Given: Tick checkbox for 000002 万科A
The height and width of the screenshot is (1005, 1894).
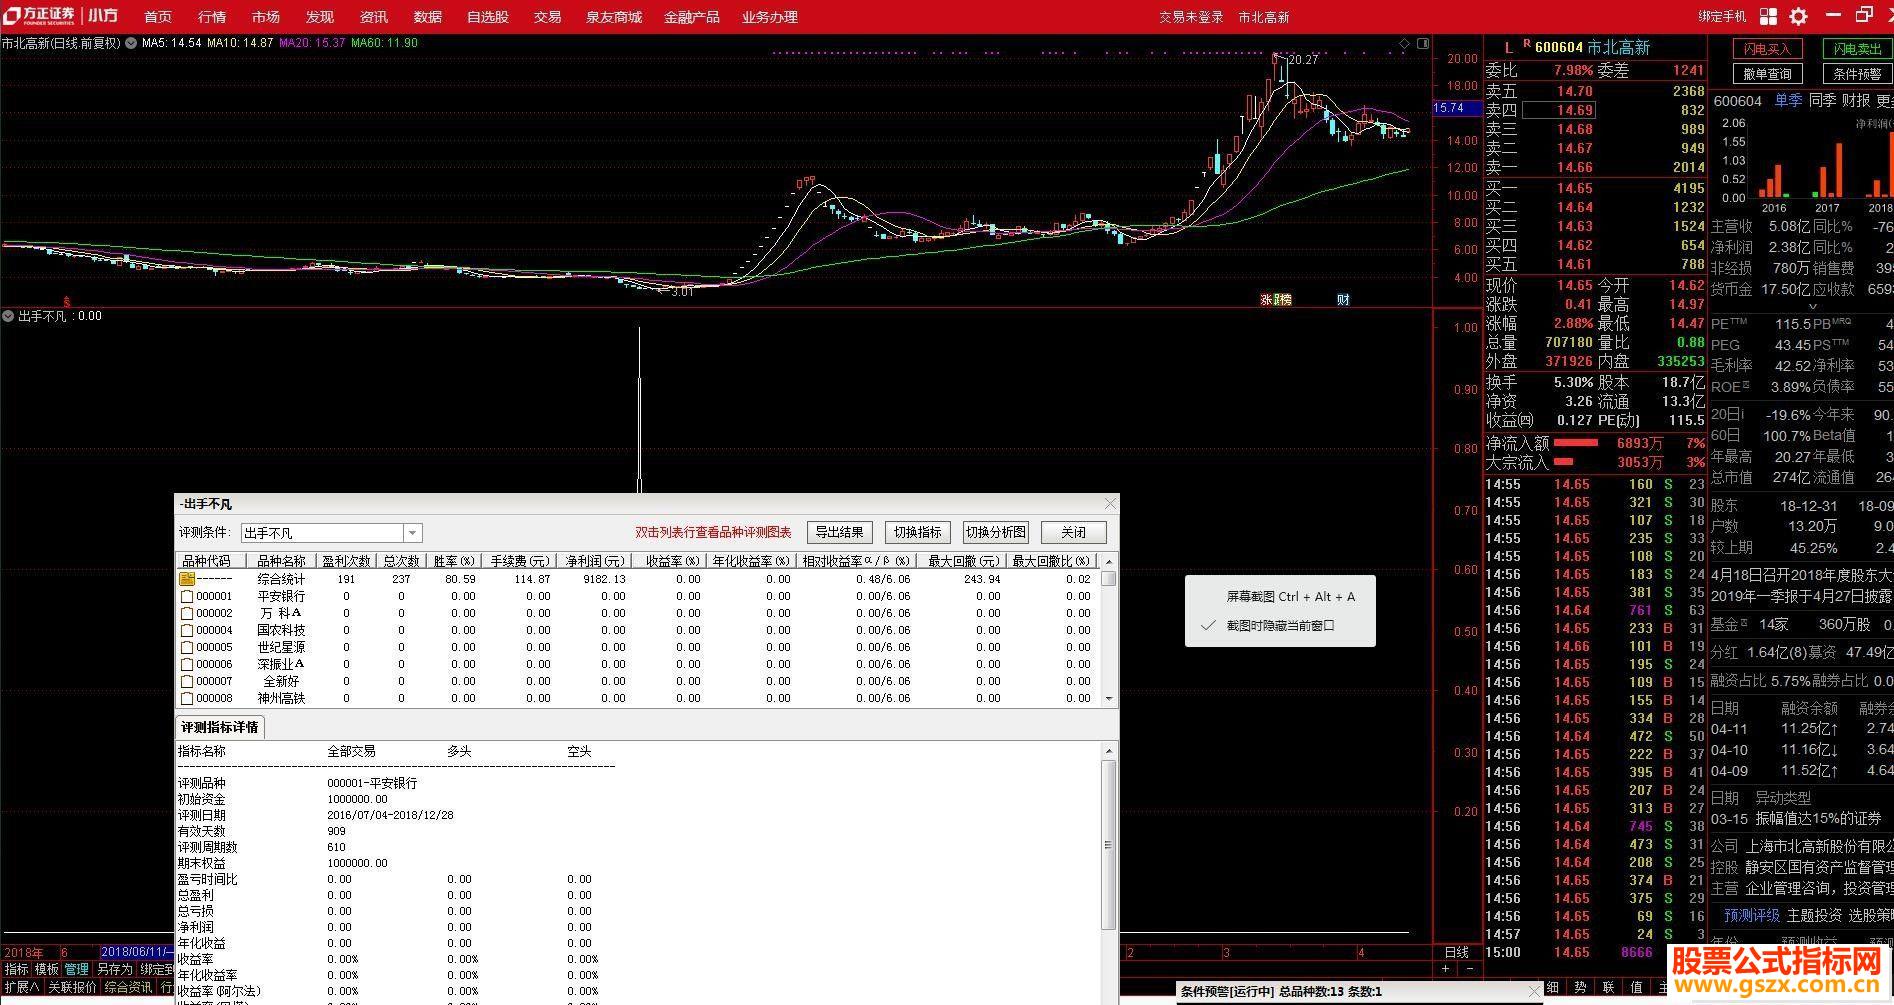Looking at the screenshot, I should (x=187, y=614).
